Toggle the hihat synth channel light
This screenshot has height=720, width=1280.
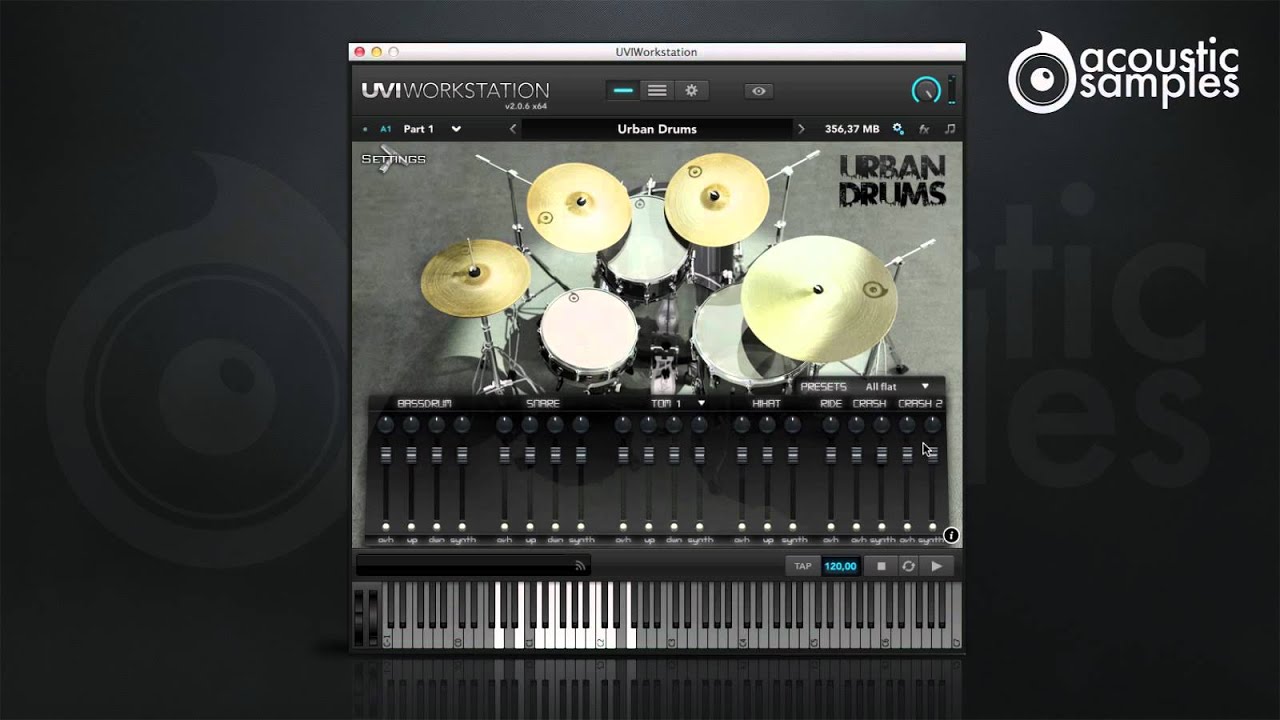point(793,526)
